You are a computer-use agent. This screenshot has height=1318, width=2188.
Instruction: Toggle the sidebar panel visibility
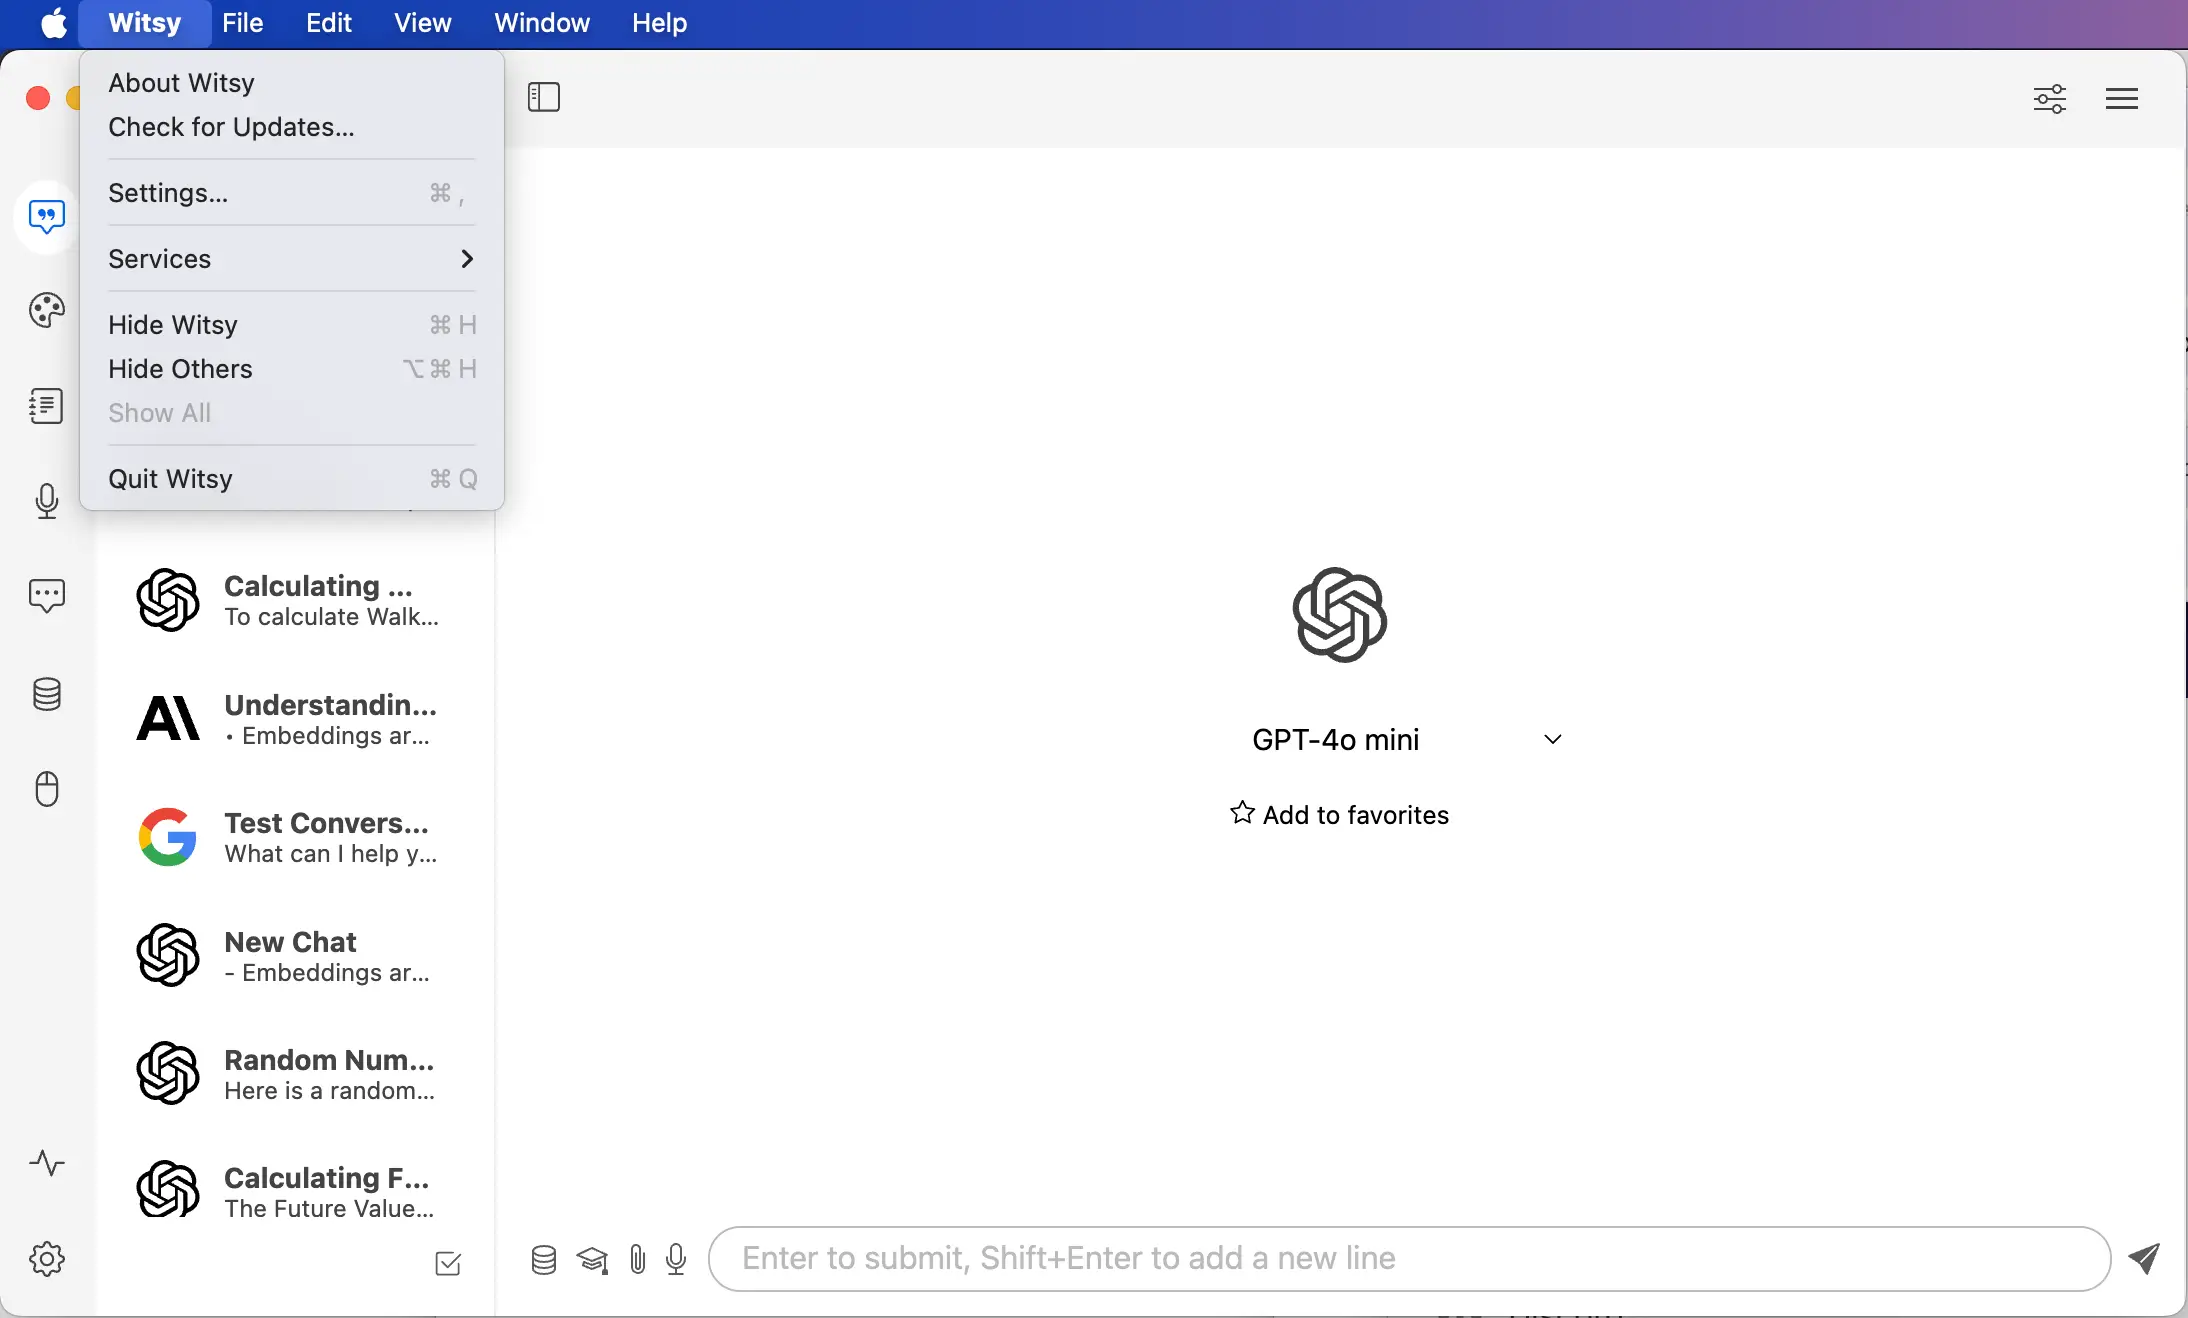pyautogui.click(x=543, y=97)
